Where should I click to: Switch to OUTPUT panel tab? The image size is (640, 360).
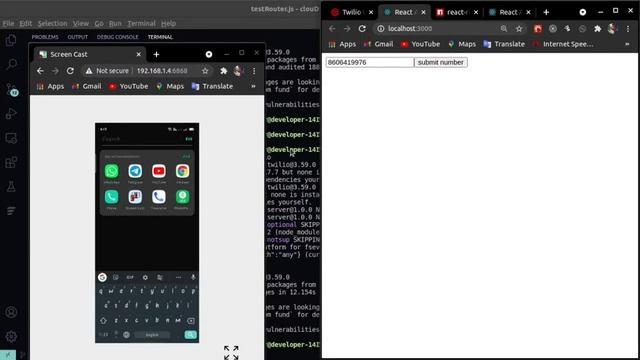[x=78, y=37]
